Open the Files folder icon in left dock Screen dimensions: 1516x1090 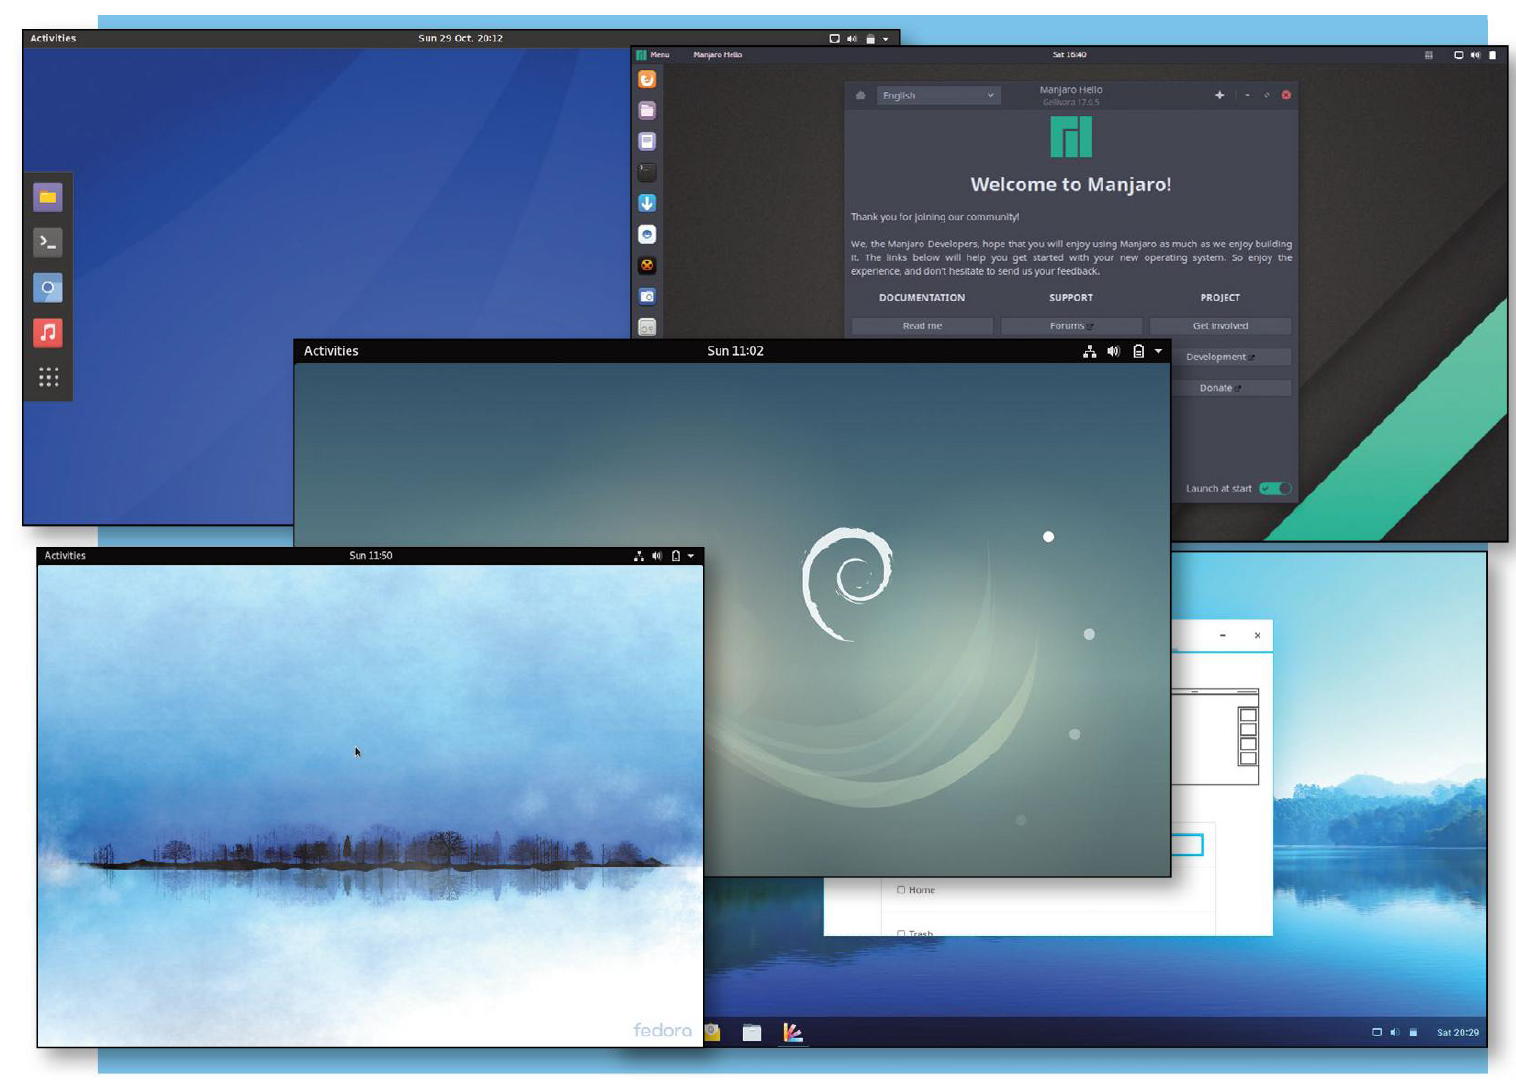pos(47,197)
